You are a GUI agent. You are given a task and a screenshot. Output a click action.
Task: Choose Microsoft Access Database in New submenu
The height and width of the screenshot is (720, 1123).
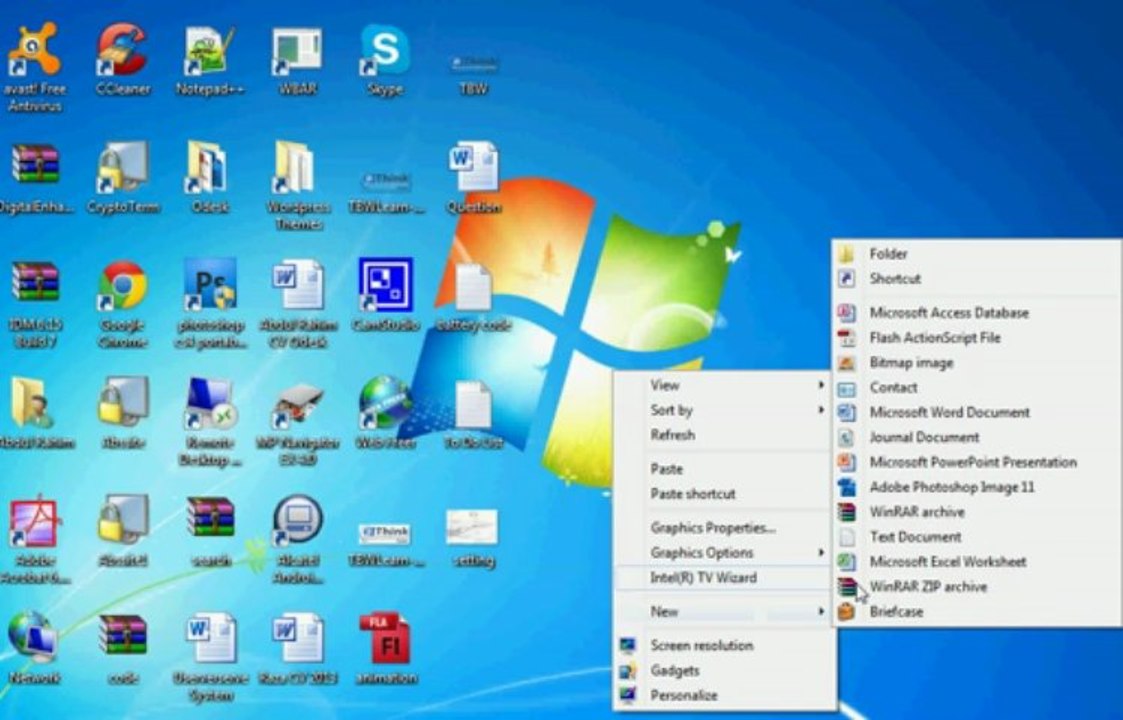977,313
